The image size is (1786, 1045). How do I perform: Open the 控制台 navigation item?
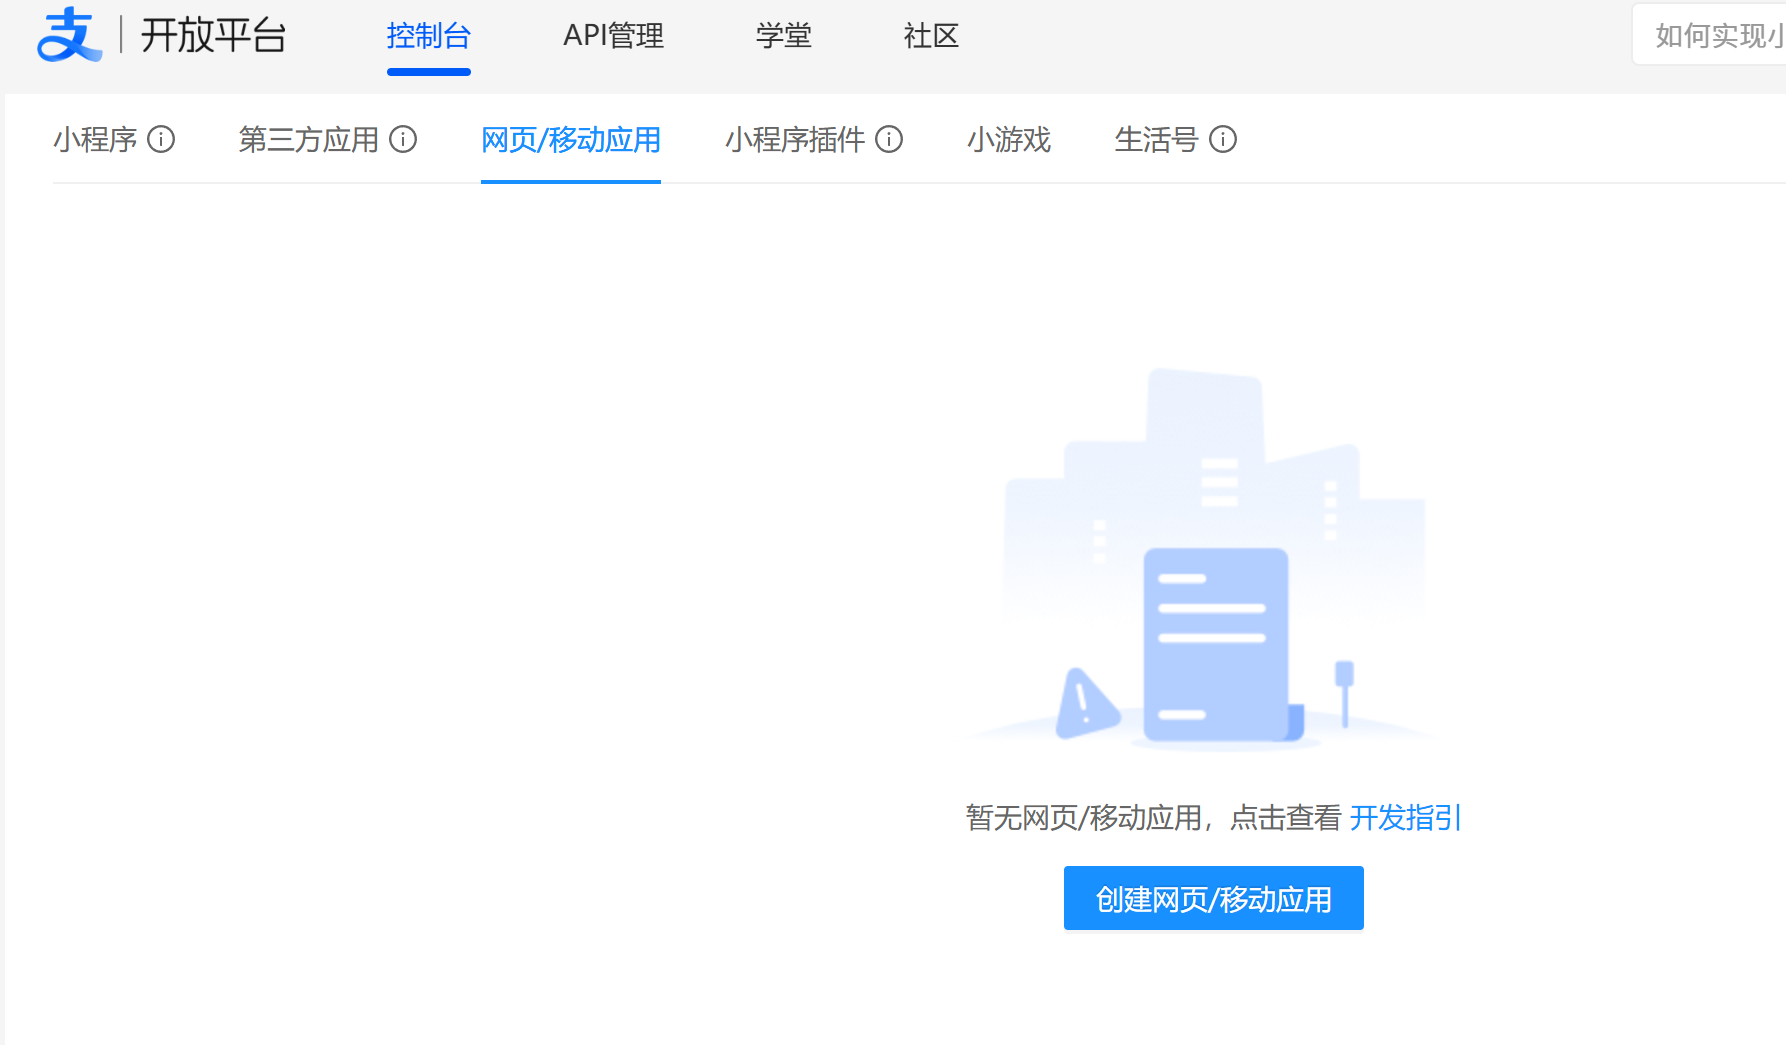(428, 36)
